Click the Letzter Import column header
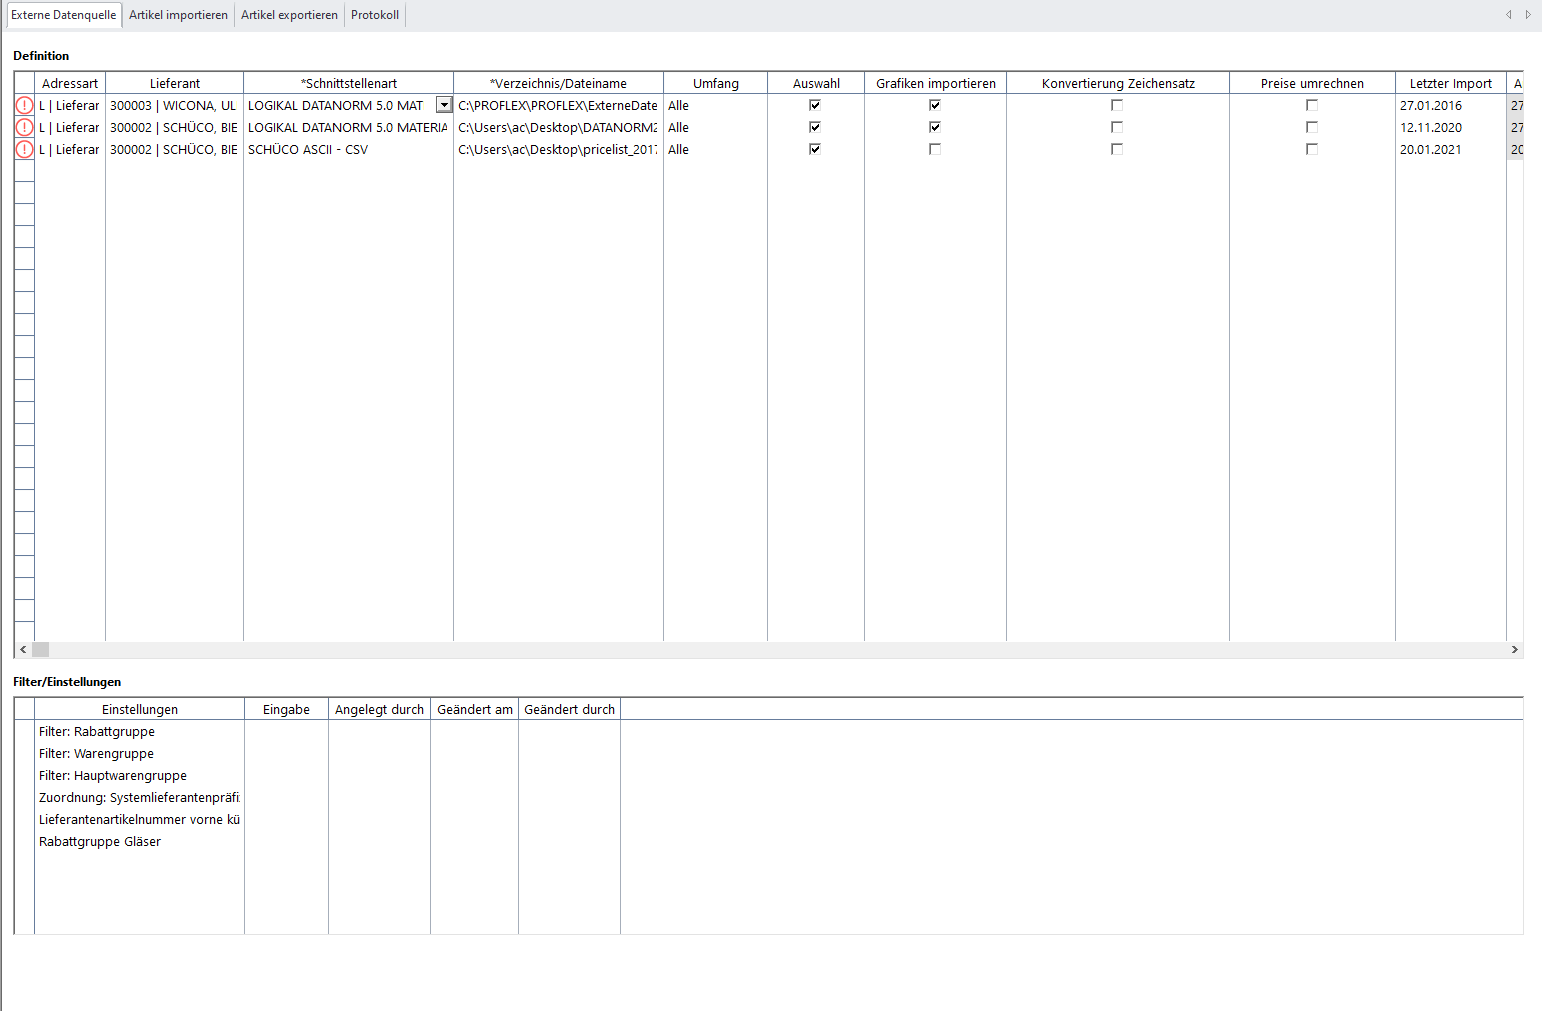Image resolution: width=1546 pixels, height=1011 pixels. coord(1450,83)
